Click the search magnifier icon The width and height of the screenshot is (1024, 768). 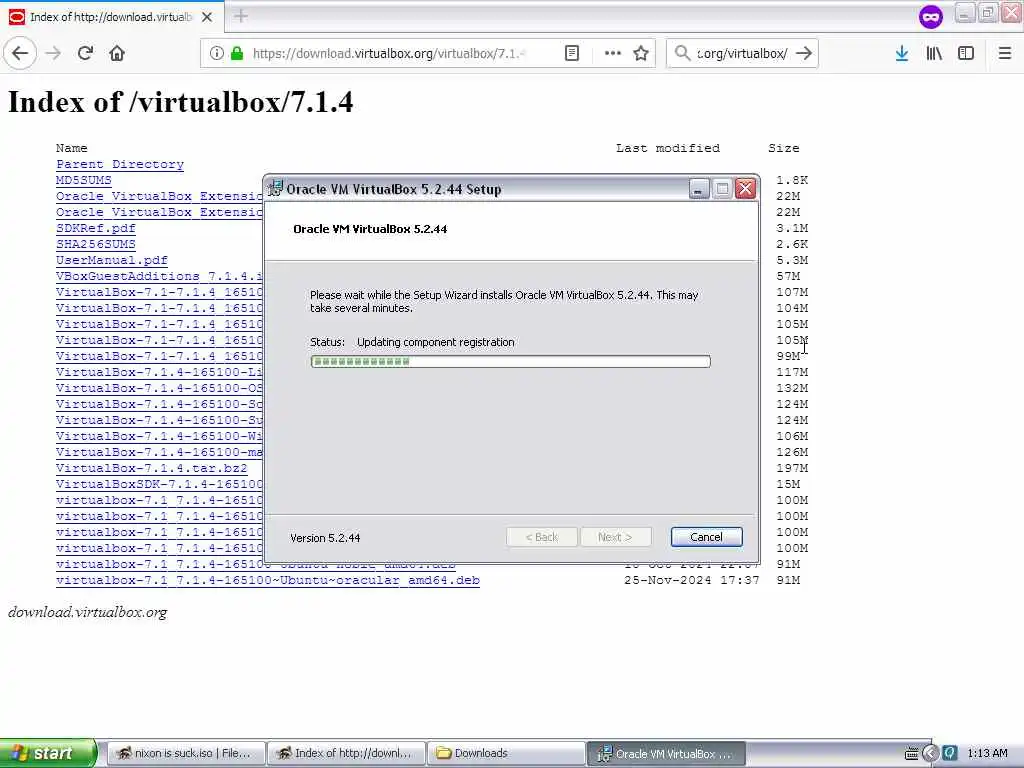(682, 53)
